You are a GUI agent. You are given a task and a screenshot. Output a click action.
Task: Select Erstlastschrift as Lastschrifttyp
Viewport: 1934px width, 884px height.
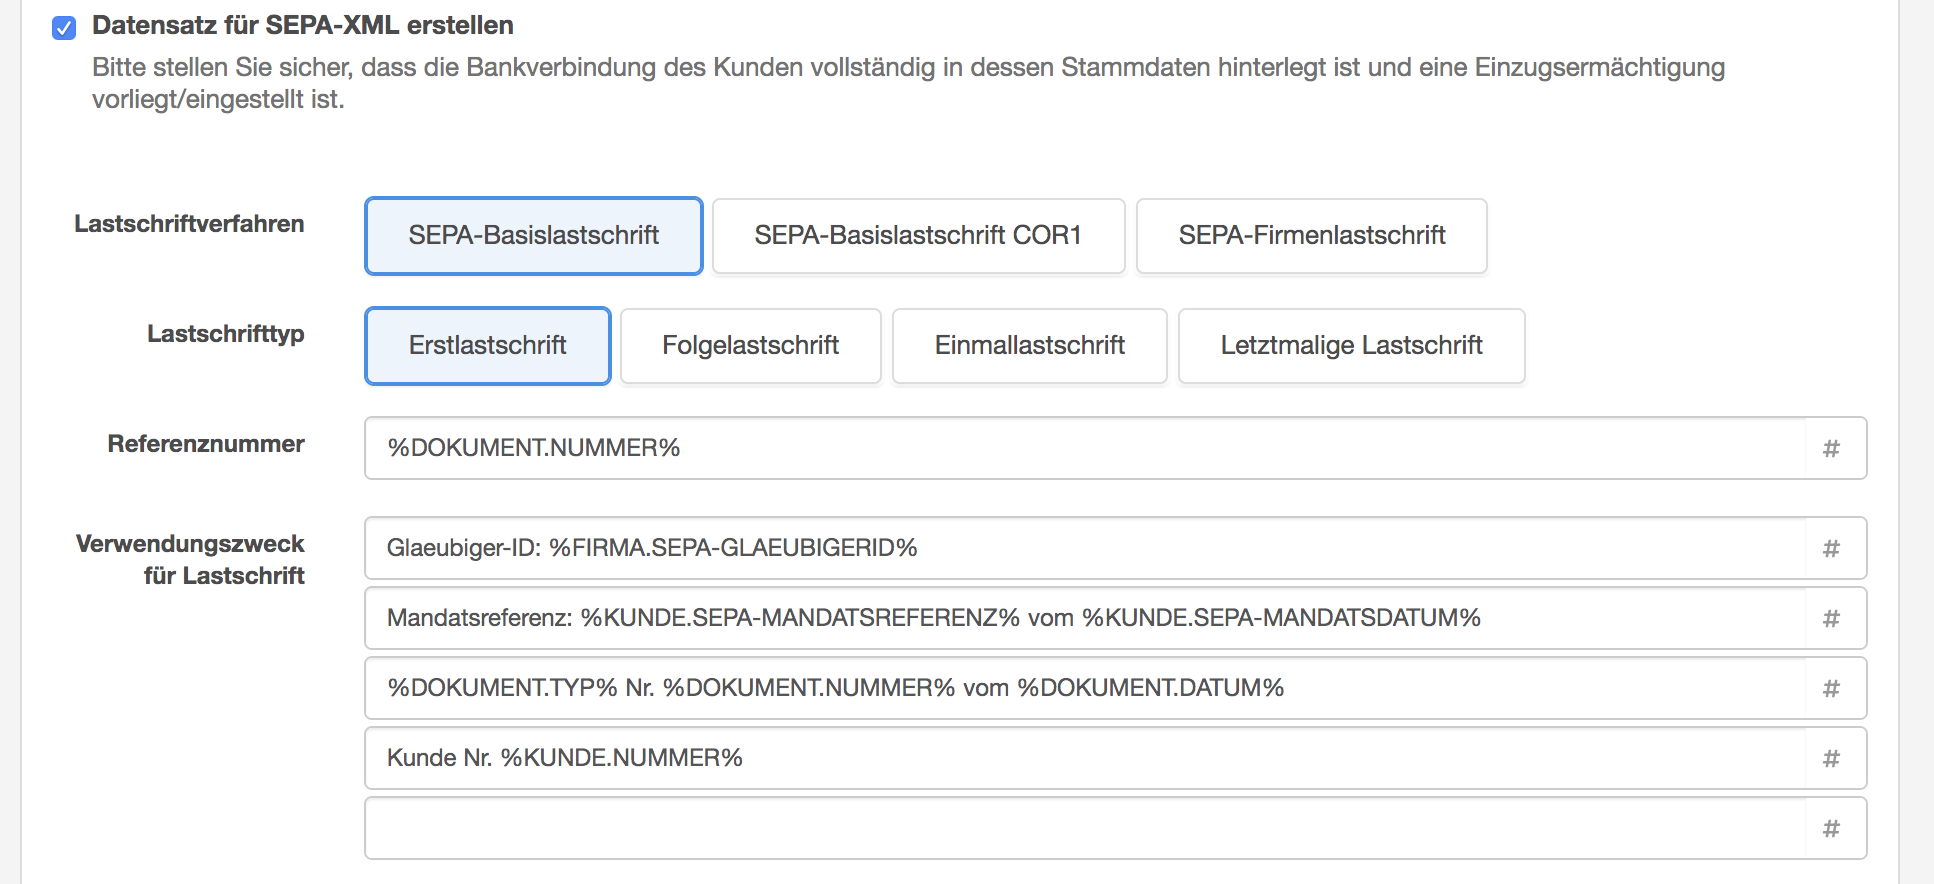point(488,346)
